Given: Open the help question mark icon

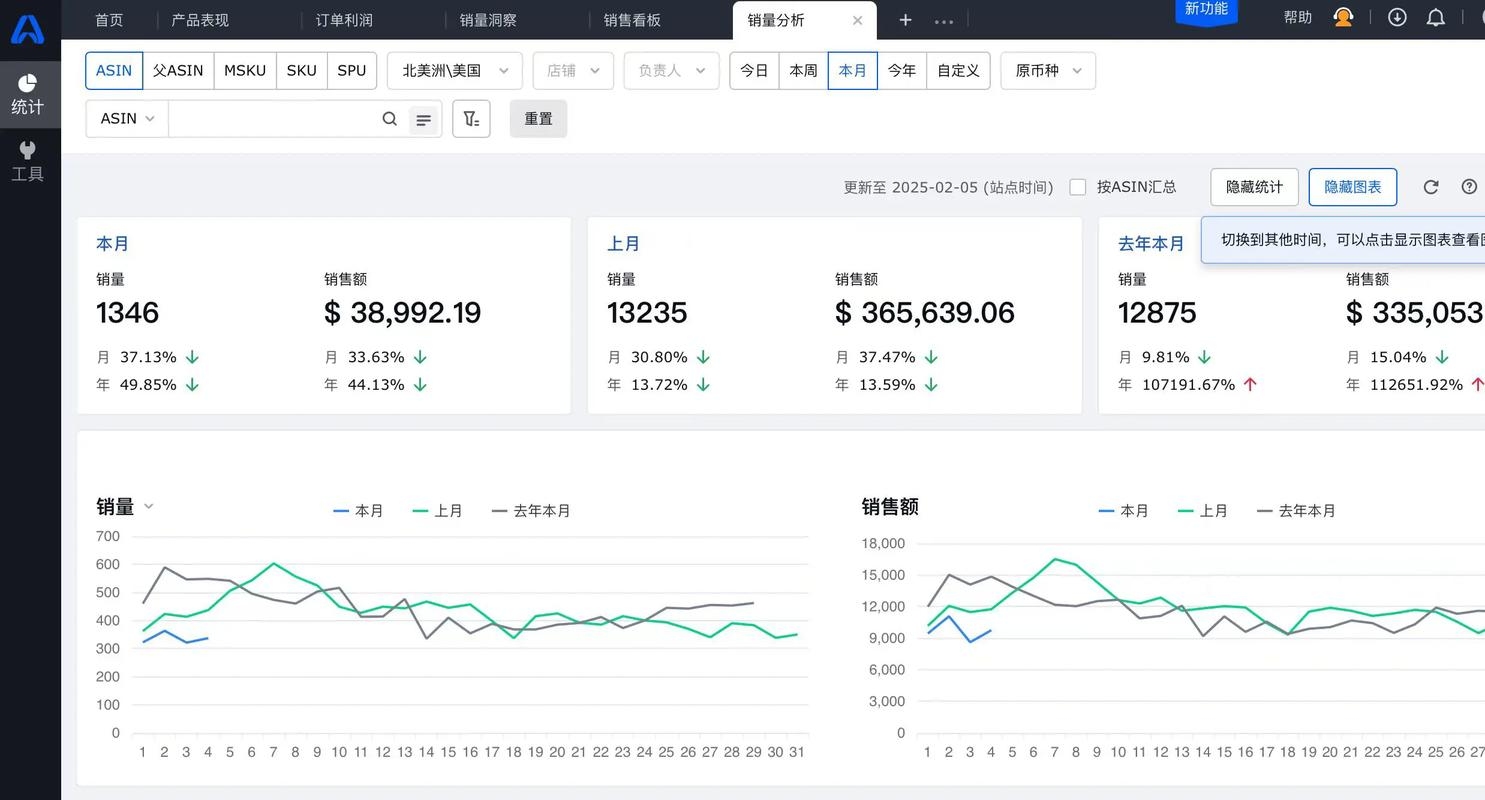Looking at the screenshot, I should tap(1469, 187).
